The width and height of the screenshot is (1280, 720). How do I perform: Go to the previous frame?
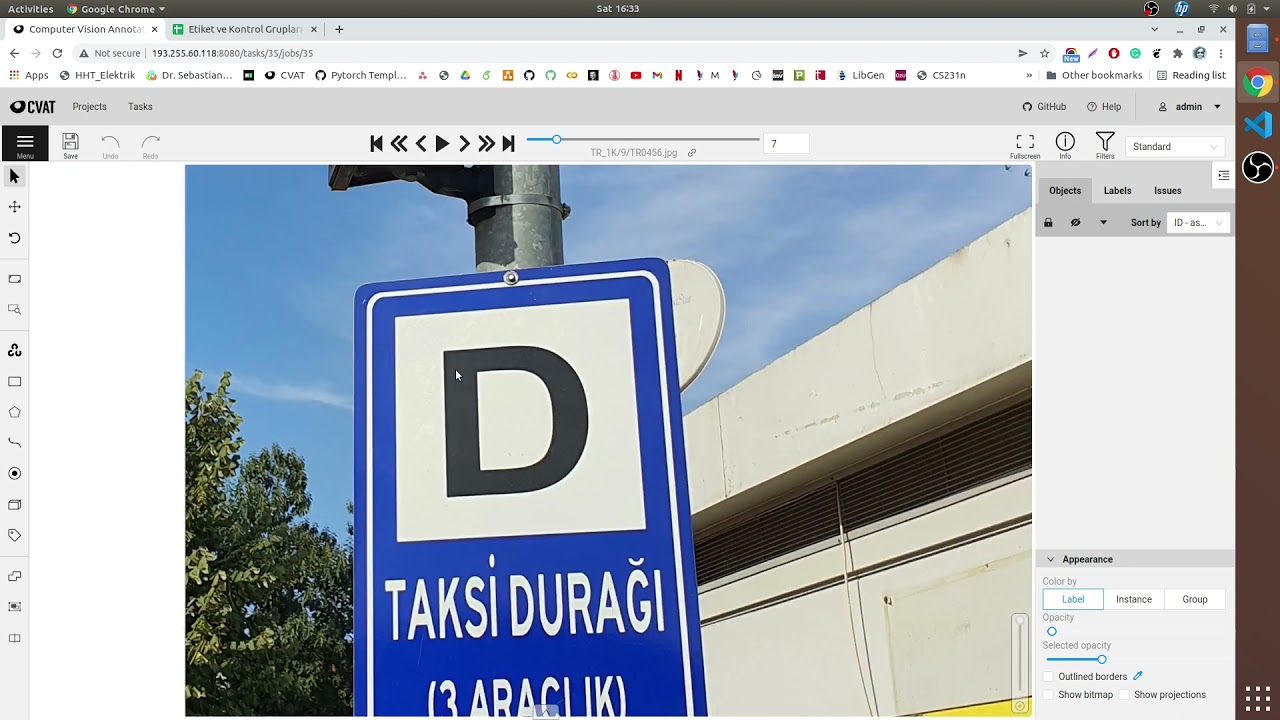[421, 144]
